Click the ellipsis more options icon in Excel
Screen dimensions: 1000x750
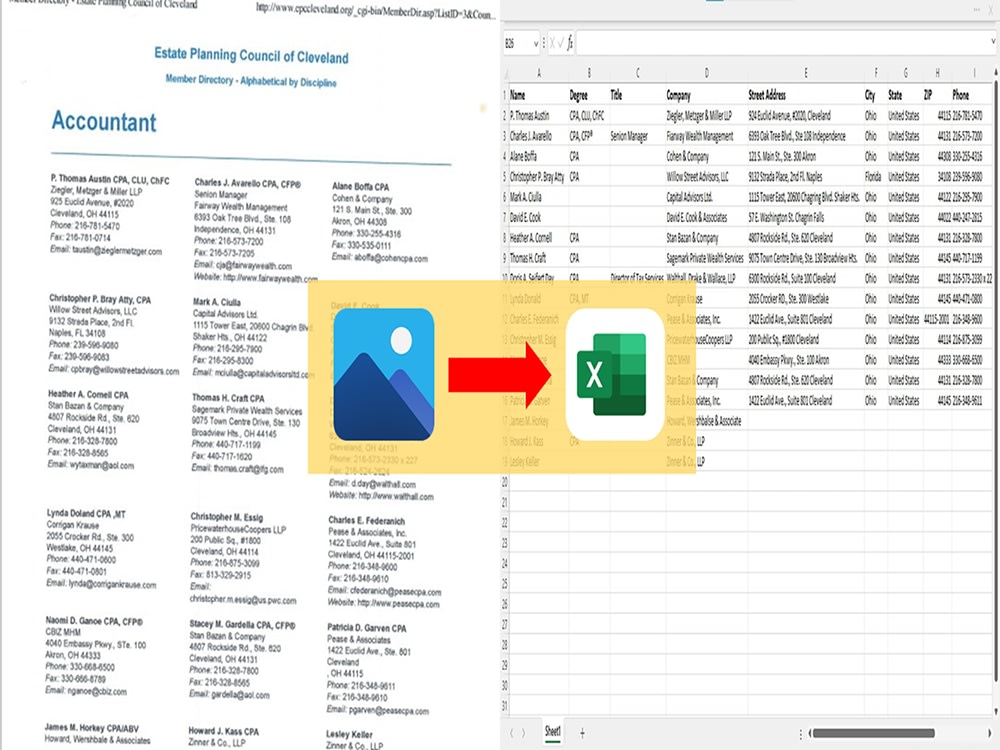(x=976, y=10)
